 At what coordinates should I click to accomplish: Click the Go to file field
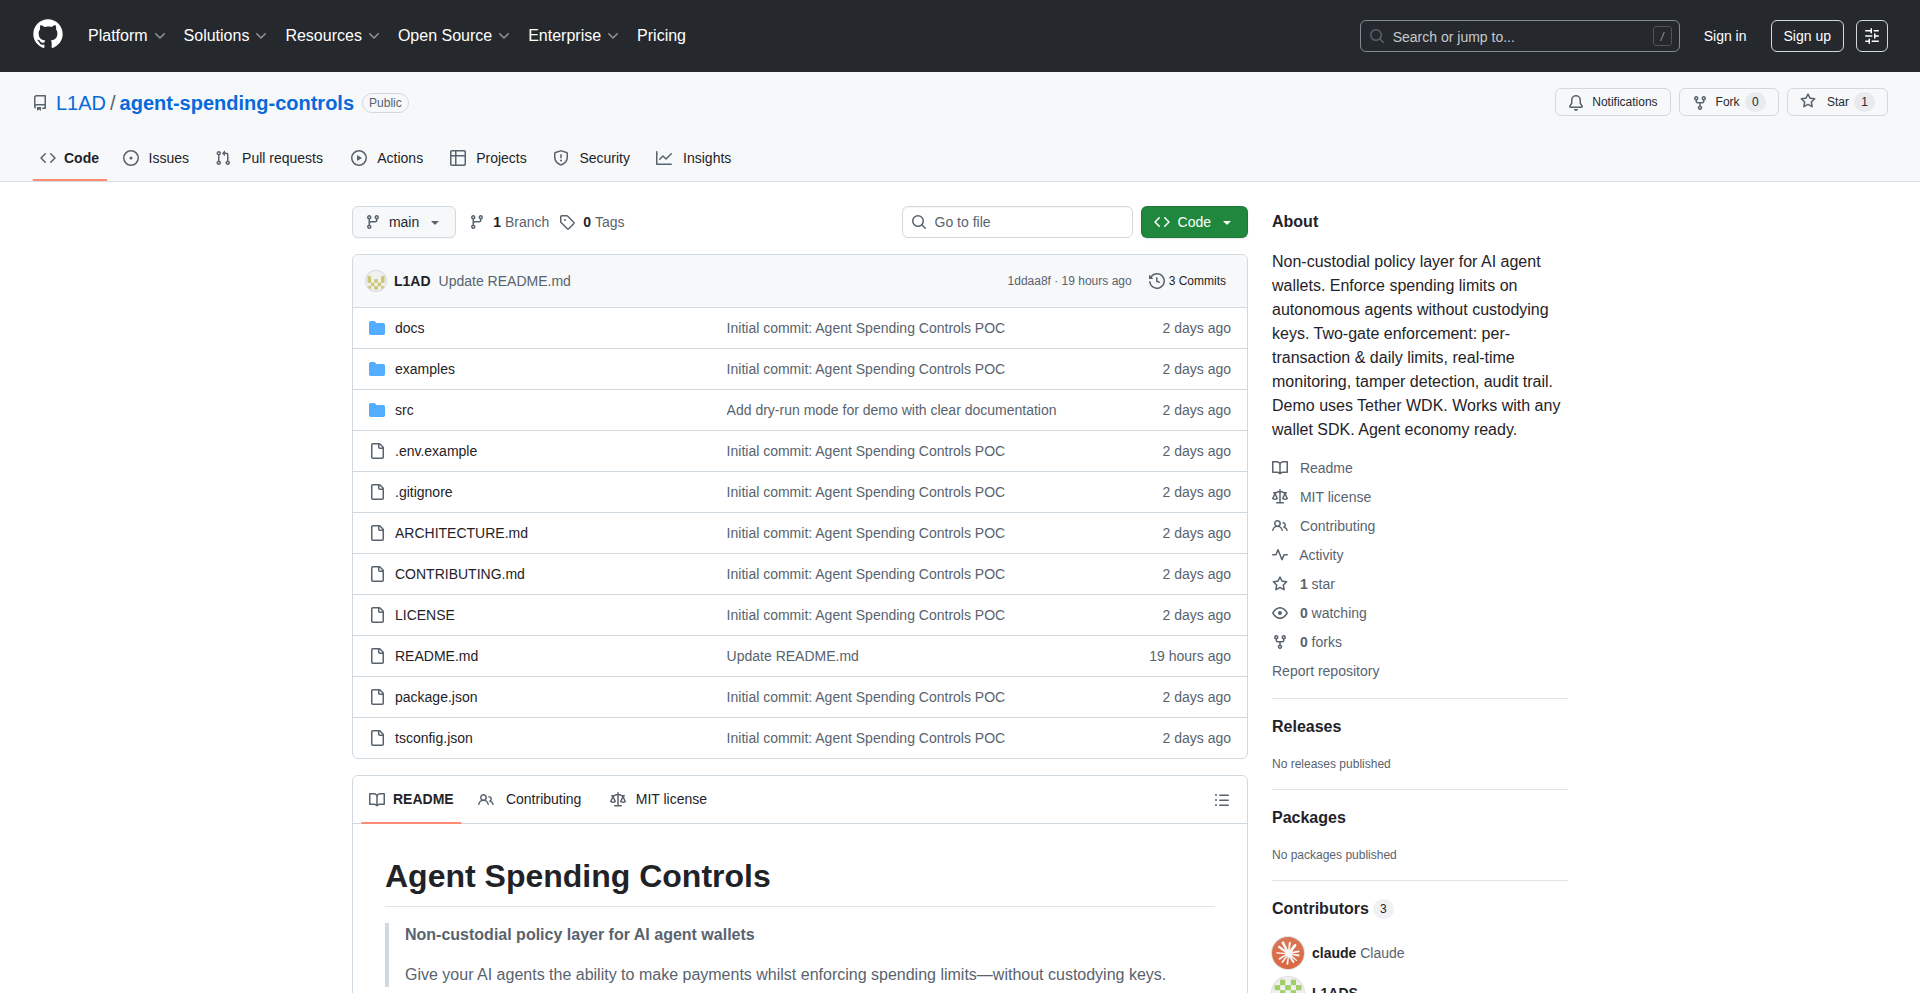(1017, 222)
